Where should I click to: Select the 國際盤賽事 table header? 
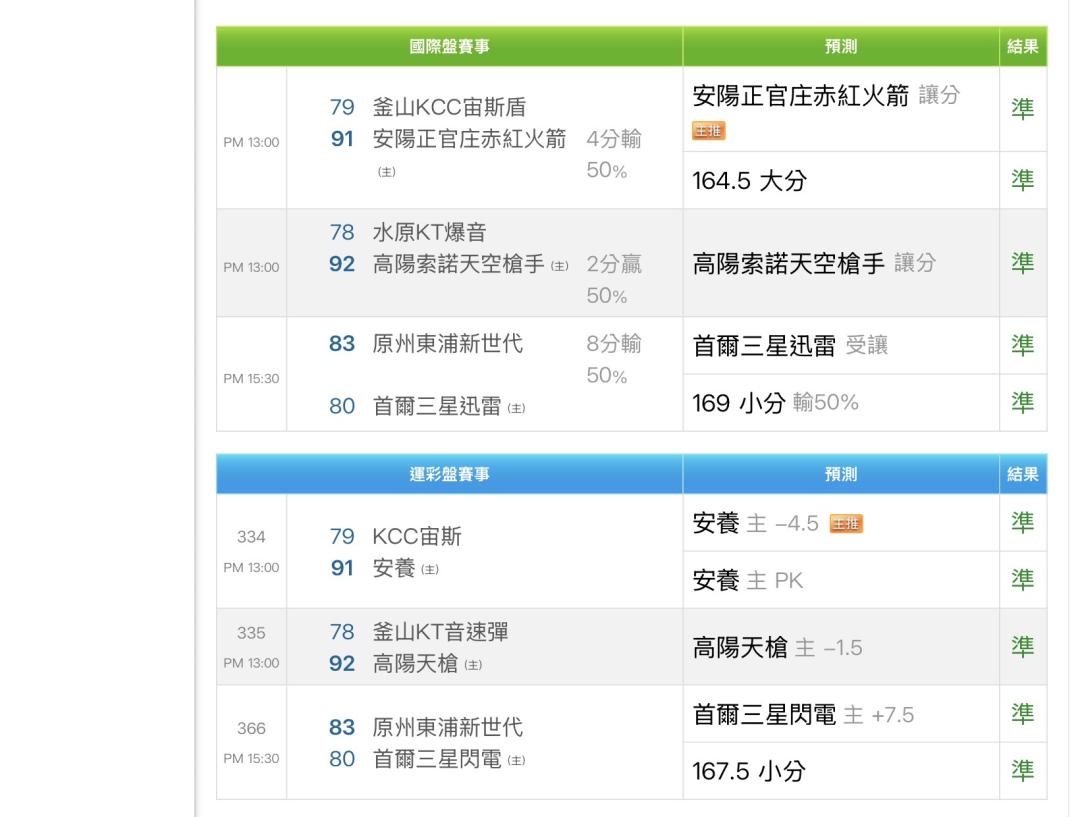coord(450,47)
